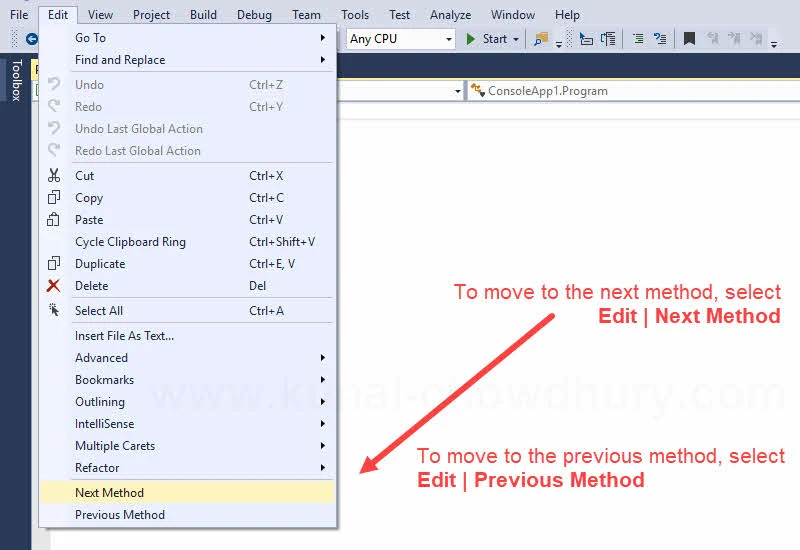Open the Toolbox side tab
Viewport: 800px width, 550px height.
[x=16, y=80]
